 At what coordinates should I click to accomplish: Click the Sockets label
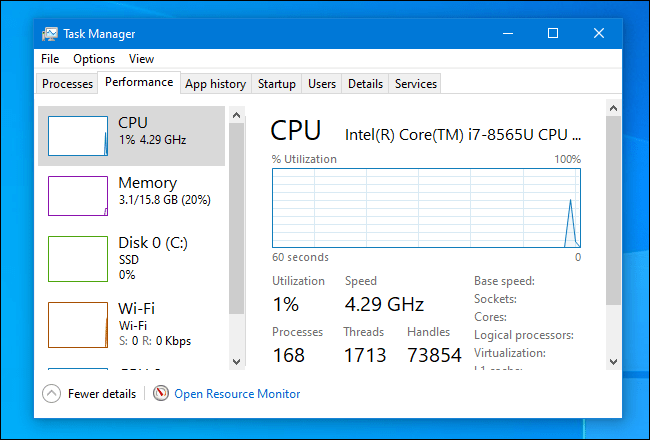click(x=495, y=299)
